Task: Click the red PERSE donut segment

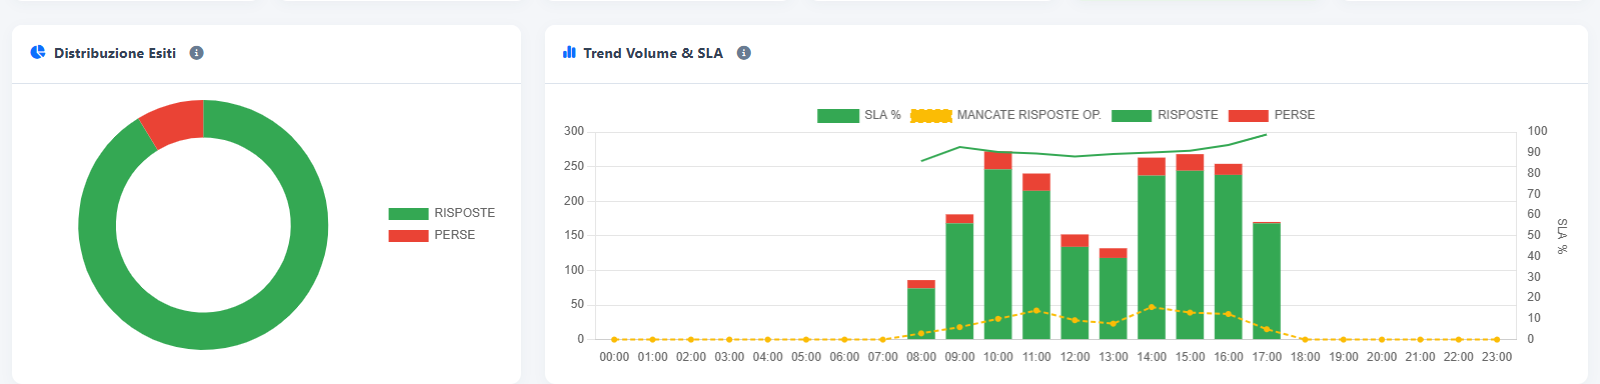Action: (175, 122)
